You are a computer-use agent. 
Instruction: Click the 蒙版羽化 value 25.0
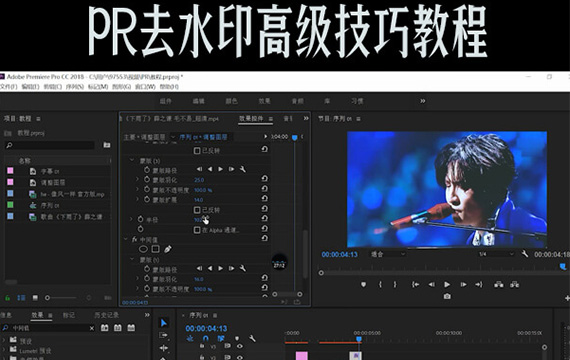coord(199,180)
